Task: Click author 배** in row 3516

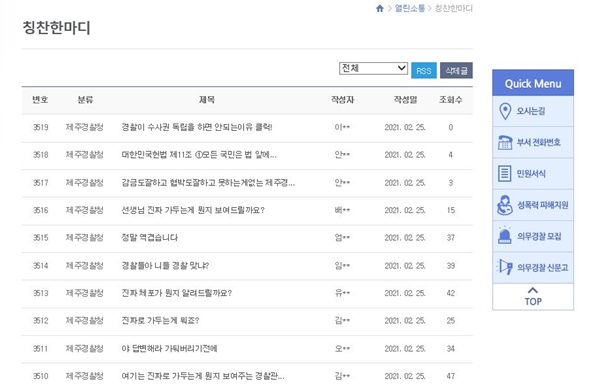Action: pos(342,210)
